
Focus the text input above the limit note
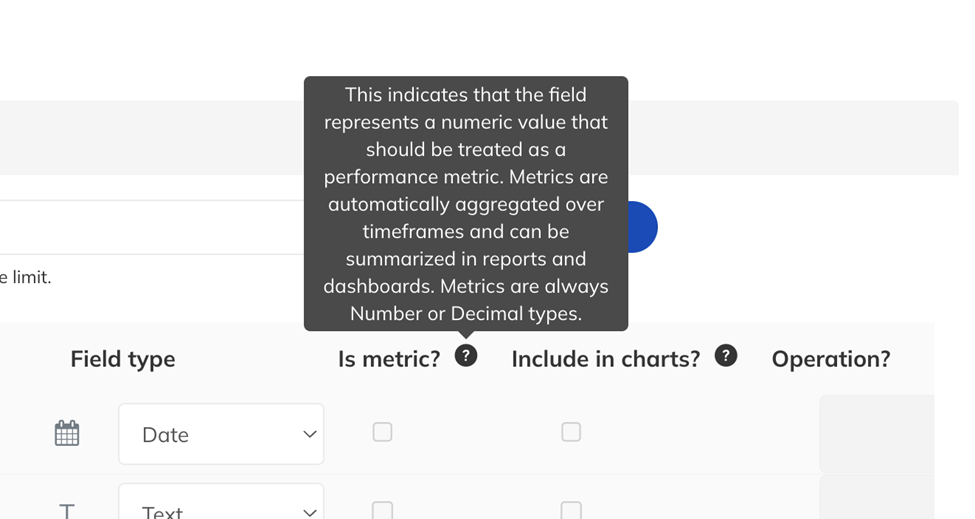click(x=152, y=227)
